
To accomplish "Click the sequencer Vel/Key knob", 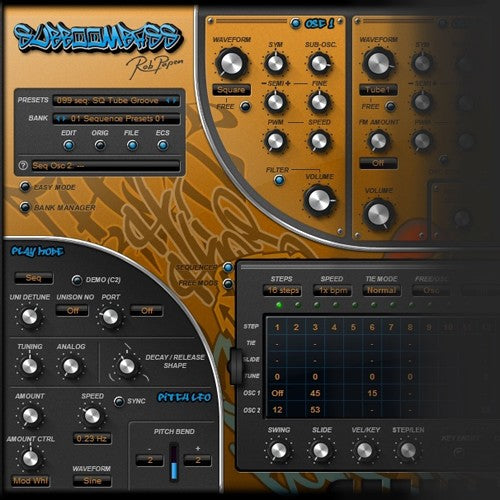I will coord(364,450).
